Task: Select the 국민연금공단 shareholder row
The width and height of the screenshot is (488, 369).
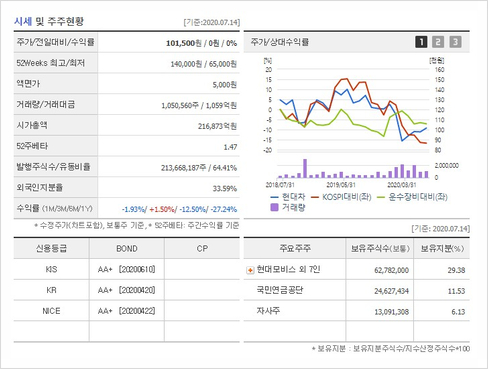Action: point(357,290)
